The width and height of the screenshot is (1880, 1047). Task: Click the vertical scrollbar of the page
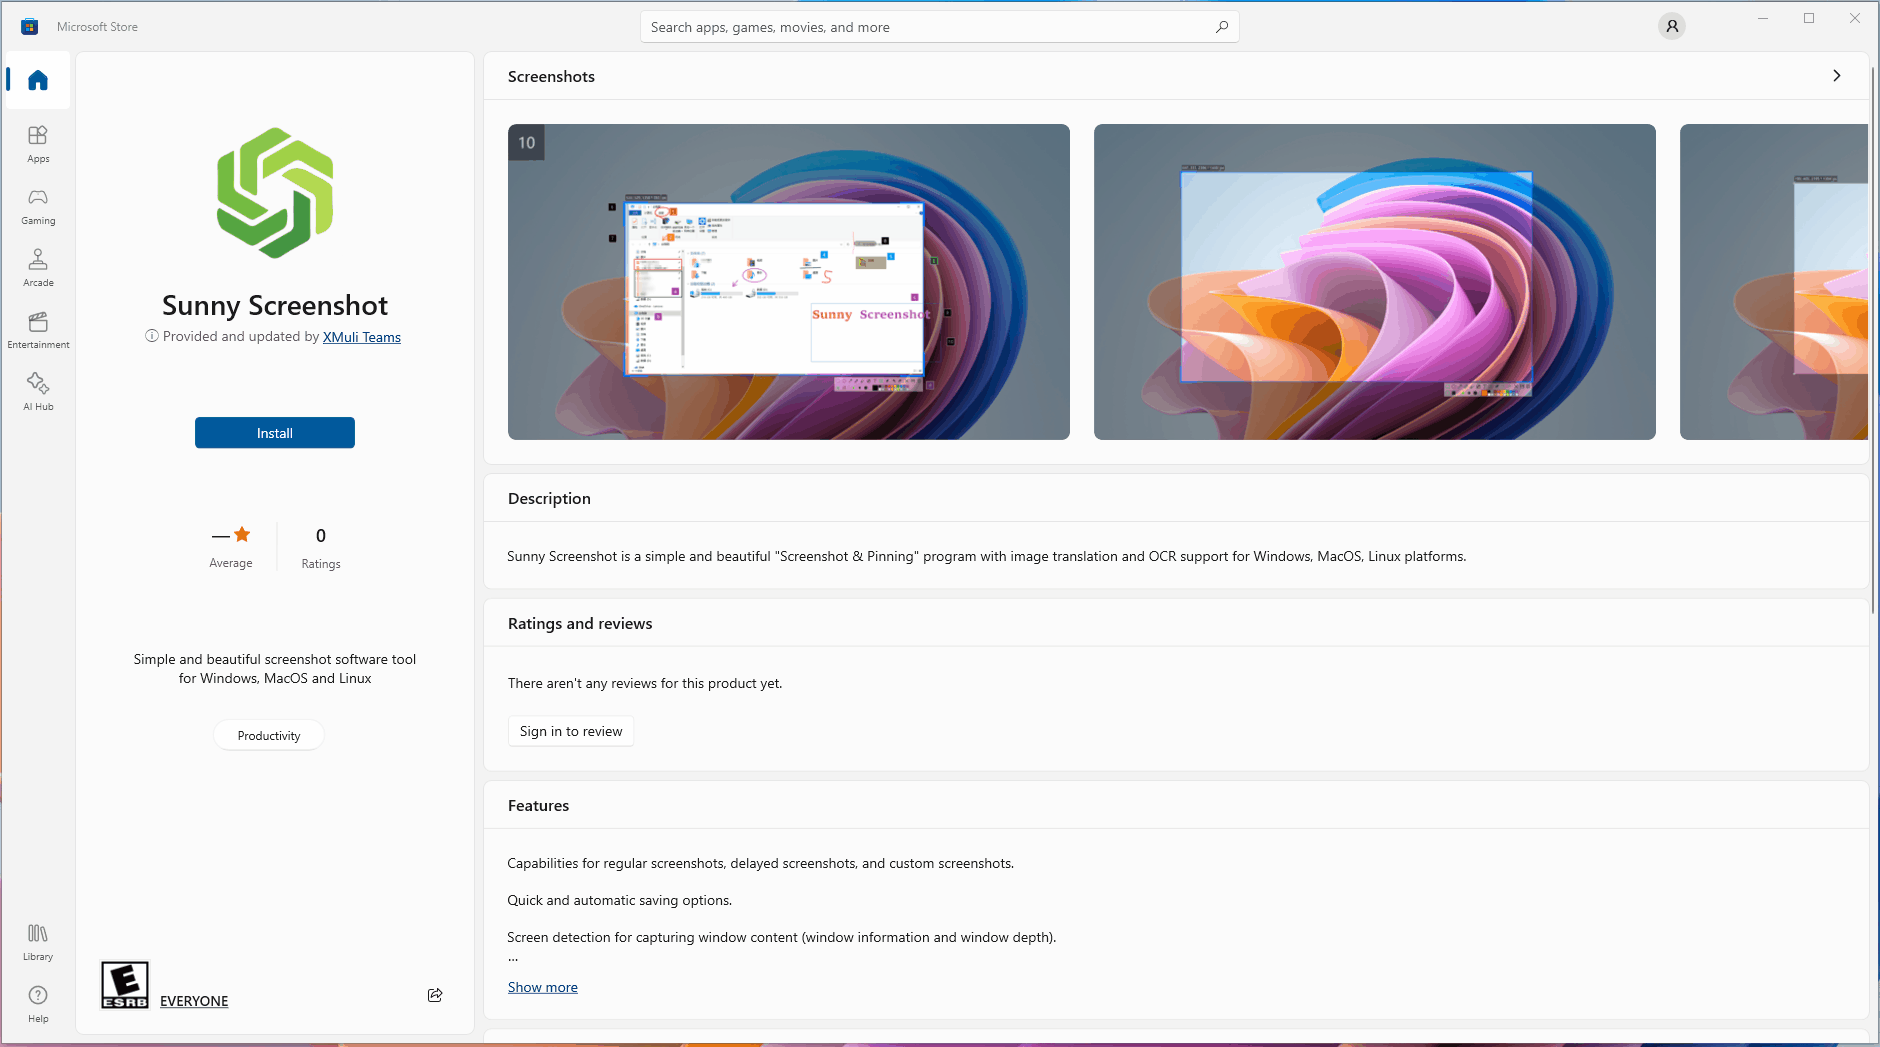(1874, 340)
